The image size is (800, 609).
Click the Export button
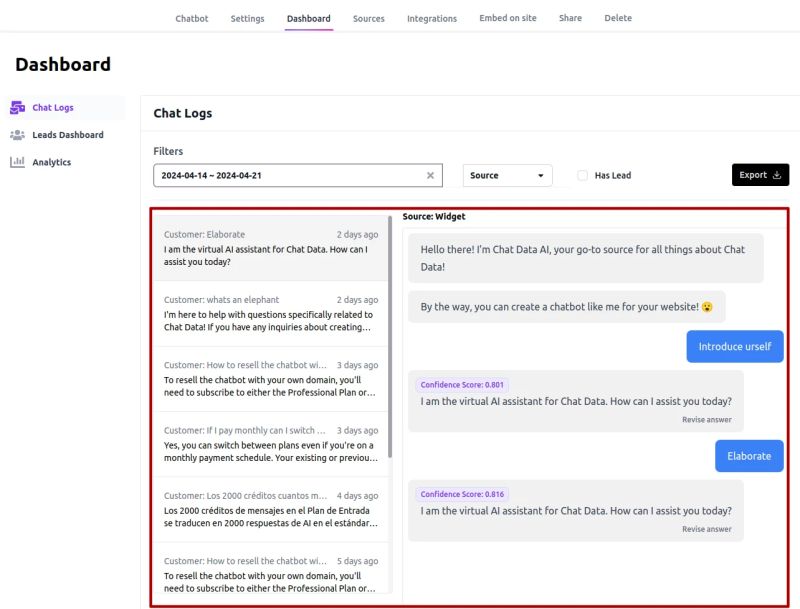point(760,175)
